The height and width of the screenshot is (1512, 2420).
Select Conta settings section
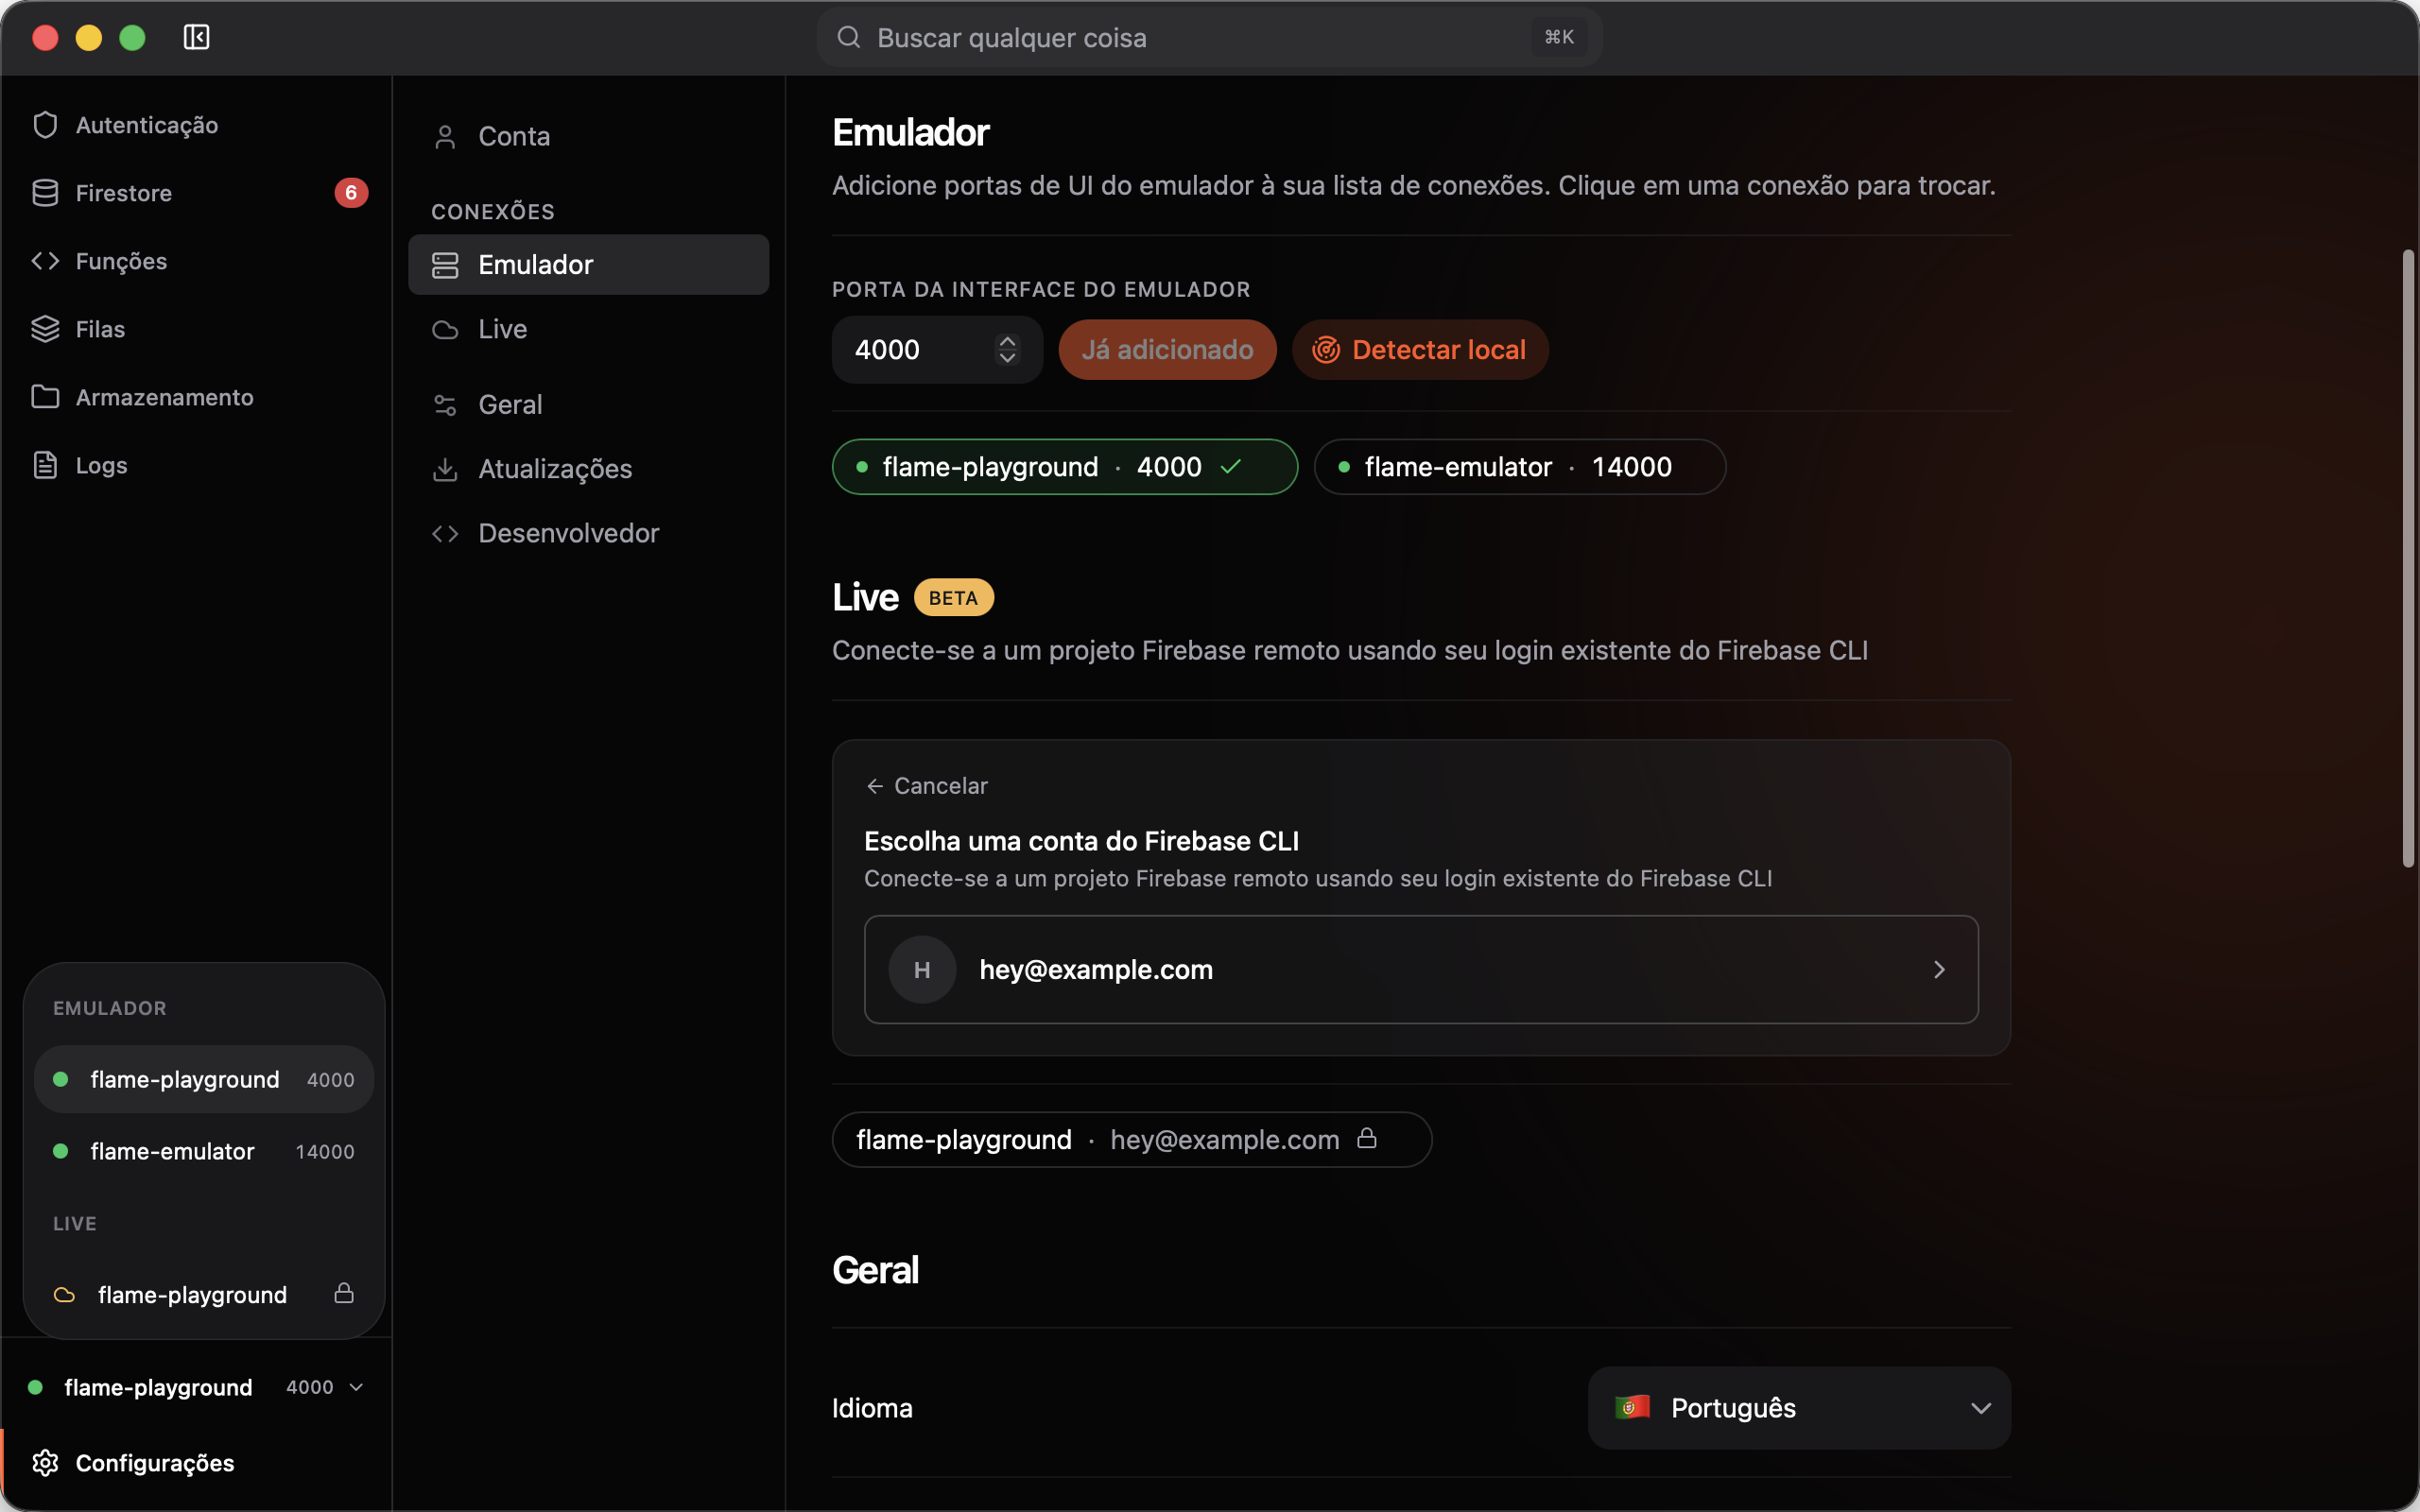(588, 136)
